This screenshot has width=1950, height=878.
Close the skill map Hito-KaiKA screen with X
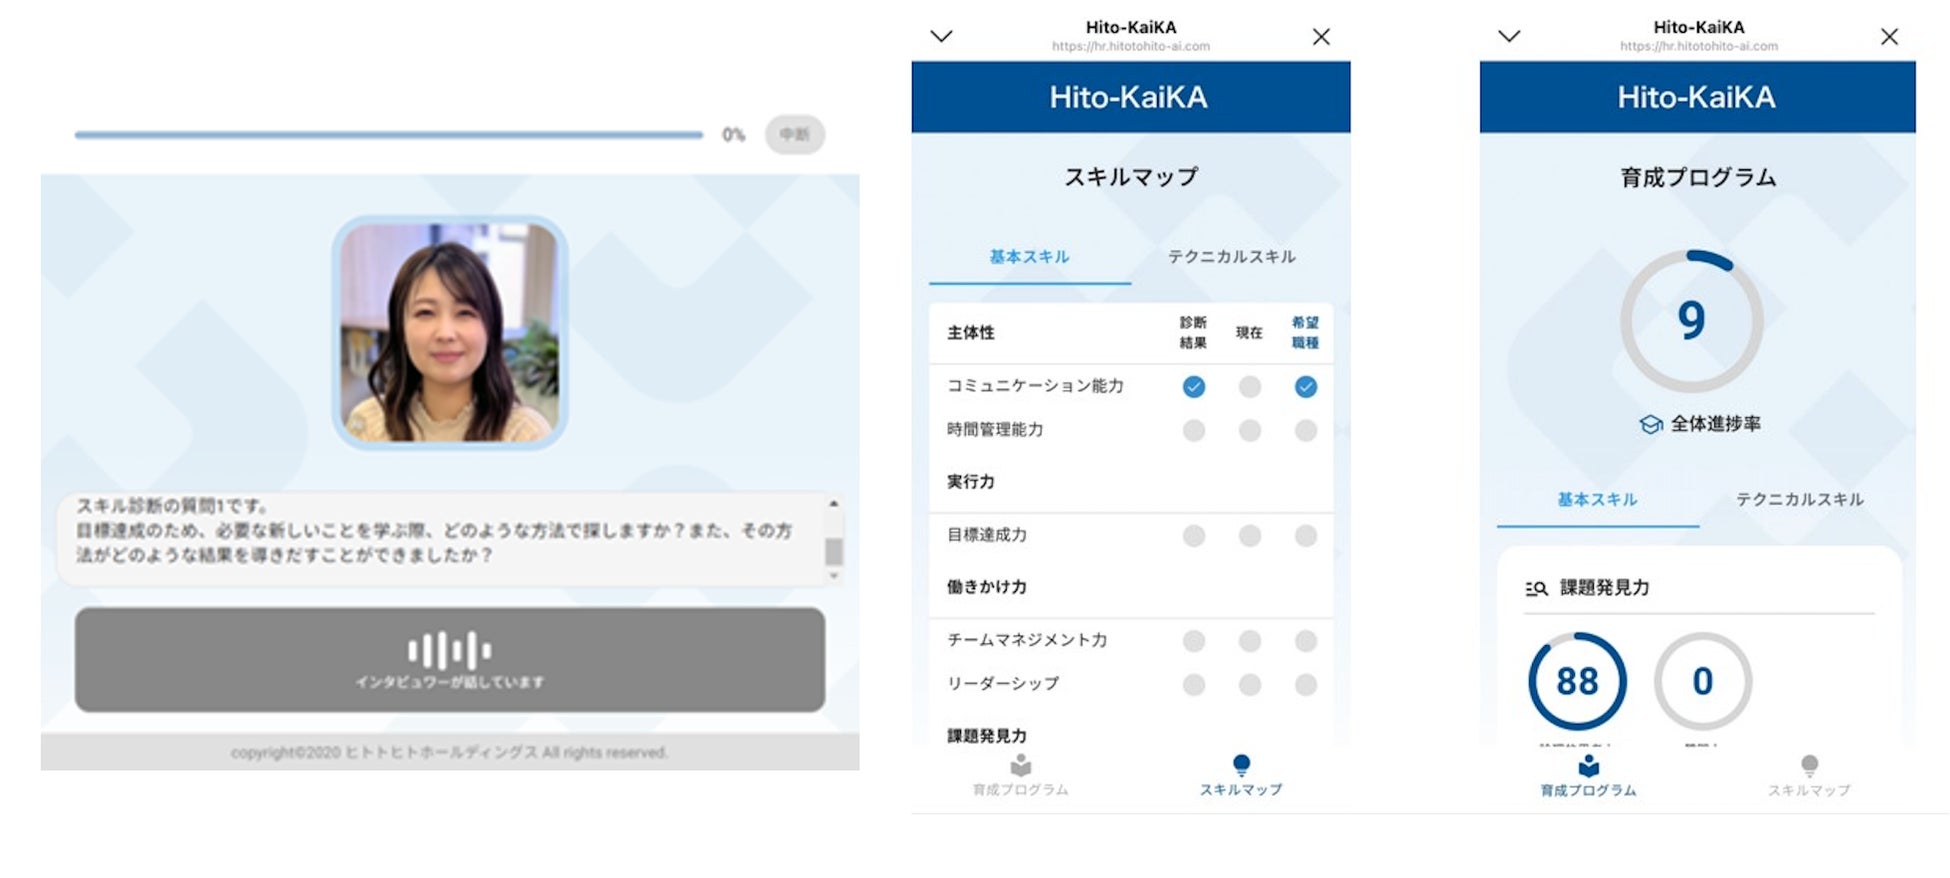pos(1321,37)
